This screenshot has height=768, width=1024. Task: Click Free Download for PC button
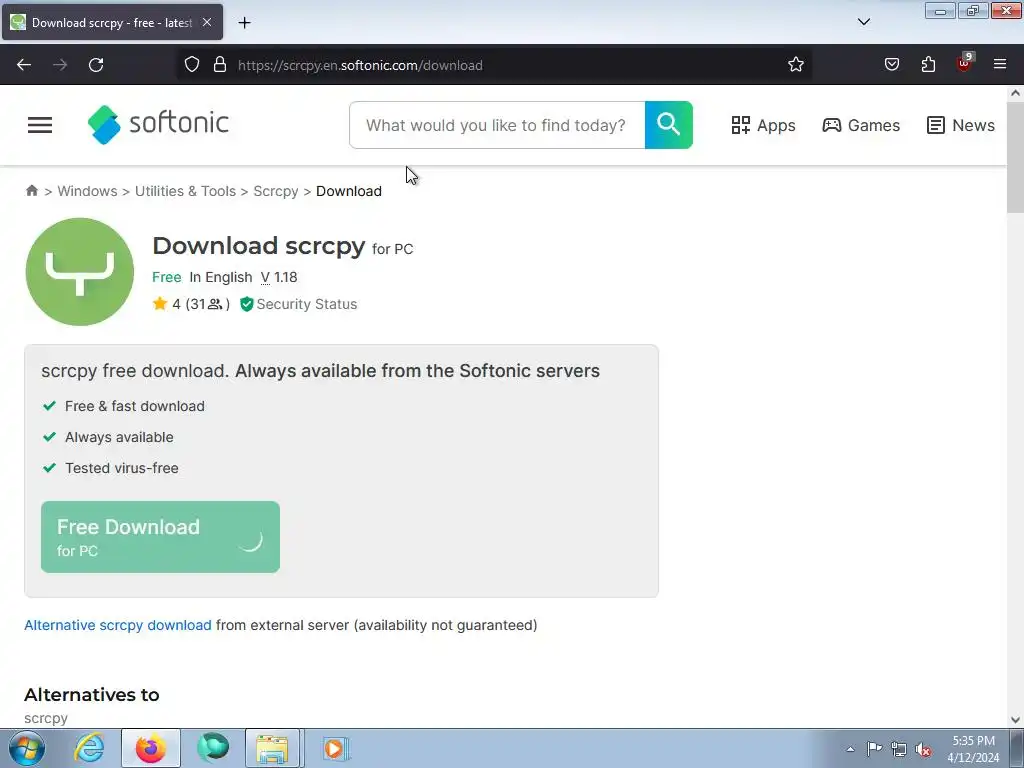[x=160, y=537]
